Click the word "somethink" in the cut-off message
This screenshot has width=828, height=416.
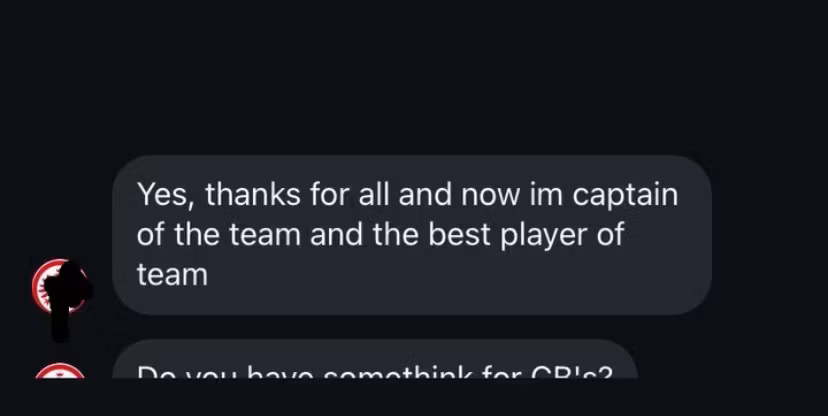pos(397,373)
